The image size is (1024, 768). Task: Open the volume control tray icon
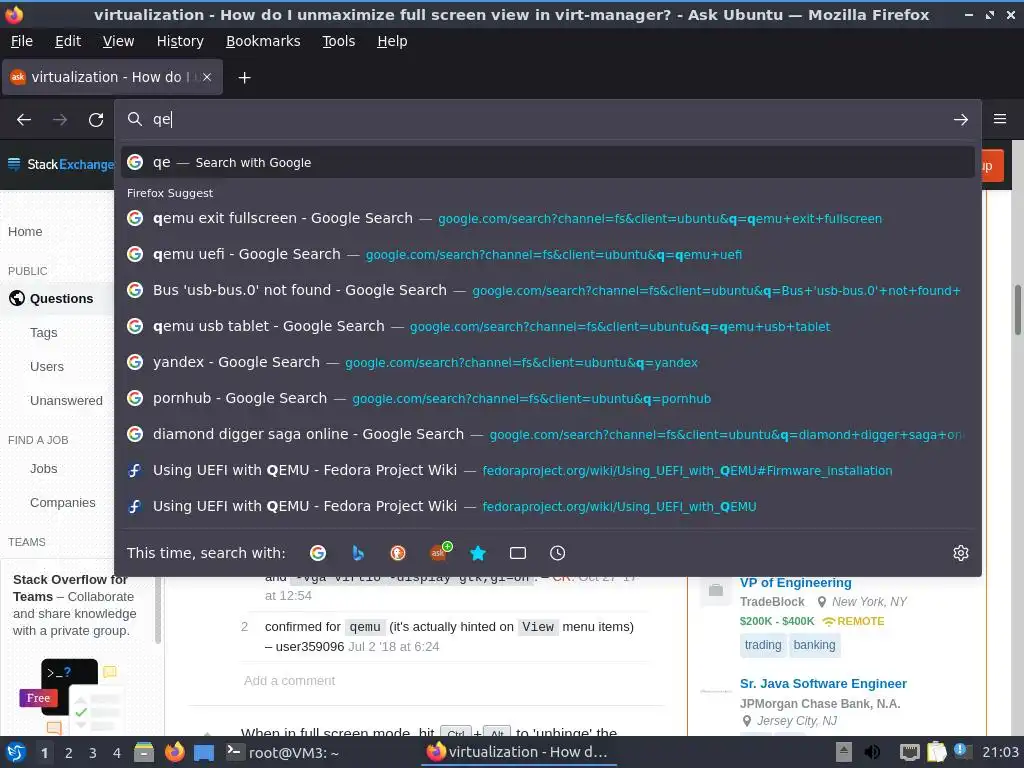coord(872,752)
